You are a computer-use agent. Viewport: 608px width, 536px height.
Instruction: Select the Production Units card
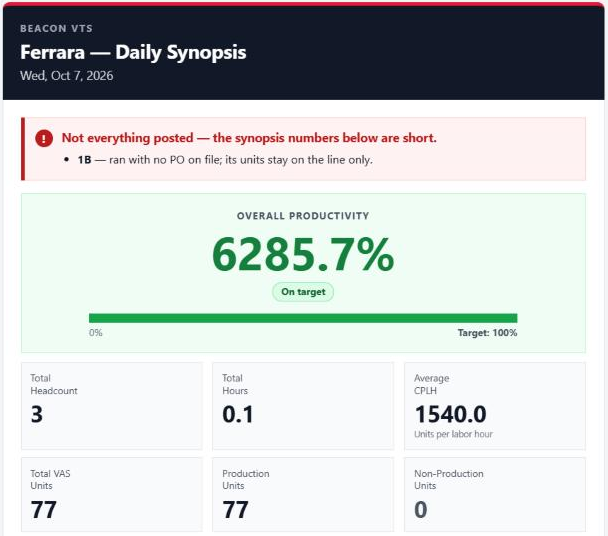(x=303, y=495)
